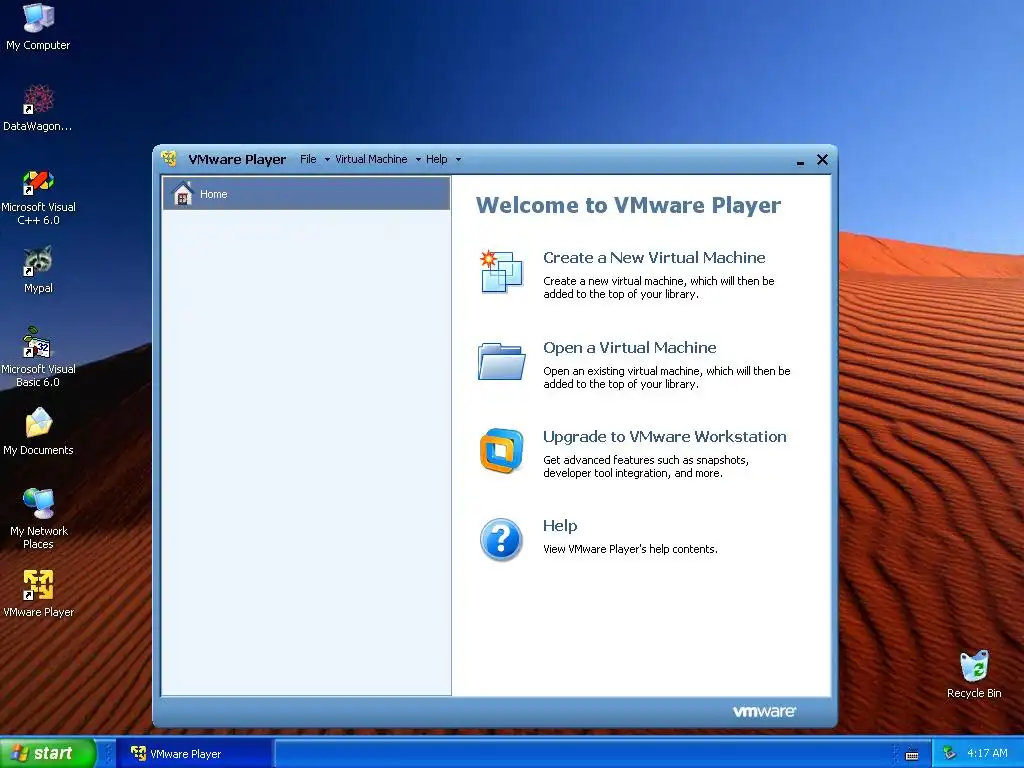Click the dropdown arrow next to File
This screenshot has width=1024, height=768.
click(x=327, y=159)
